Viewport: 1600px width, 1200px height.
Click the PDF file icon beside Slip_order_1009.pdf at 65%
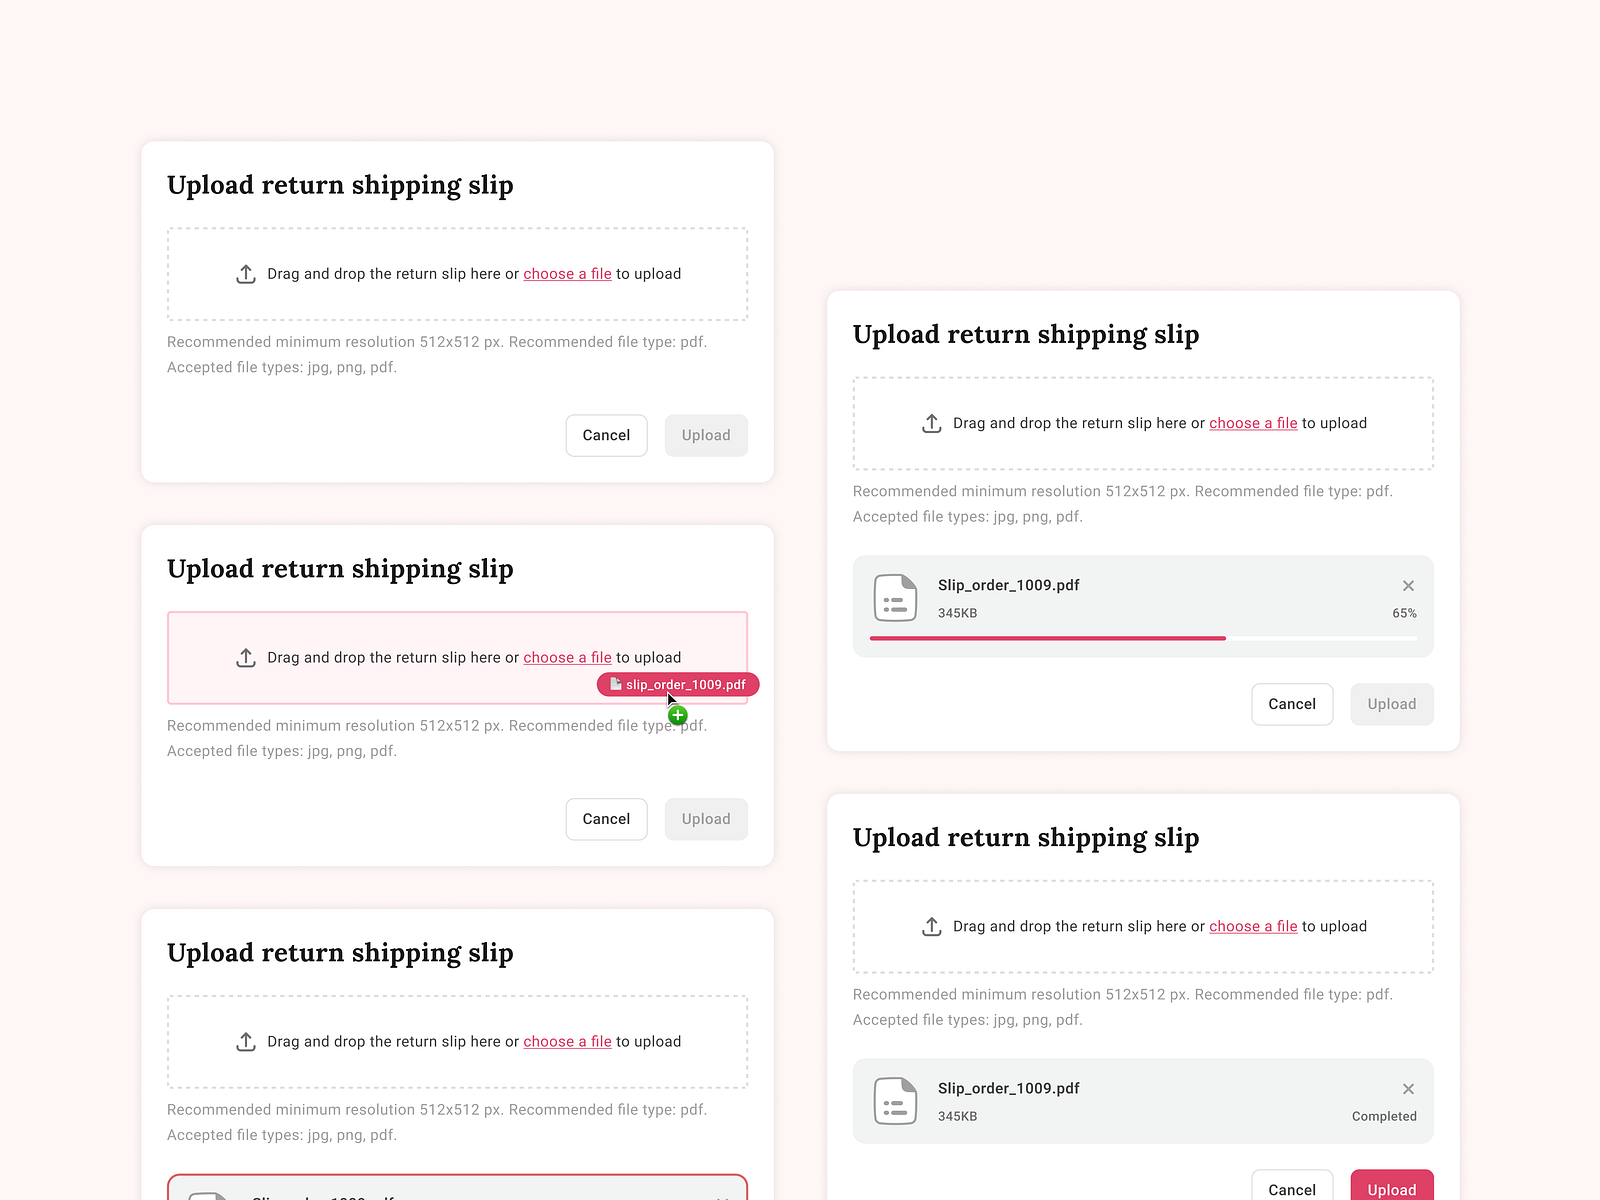(x=895, y=597)
